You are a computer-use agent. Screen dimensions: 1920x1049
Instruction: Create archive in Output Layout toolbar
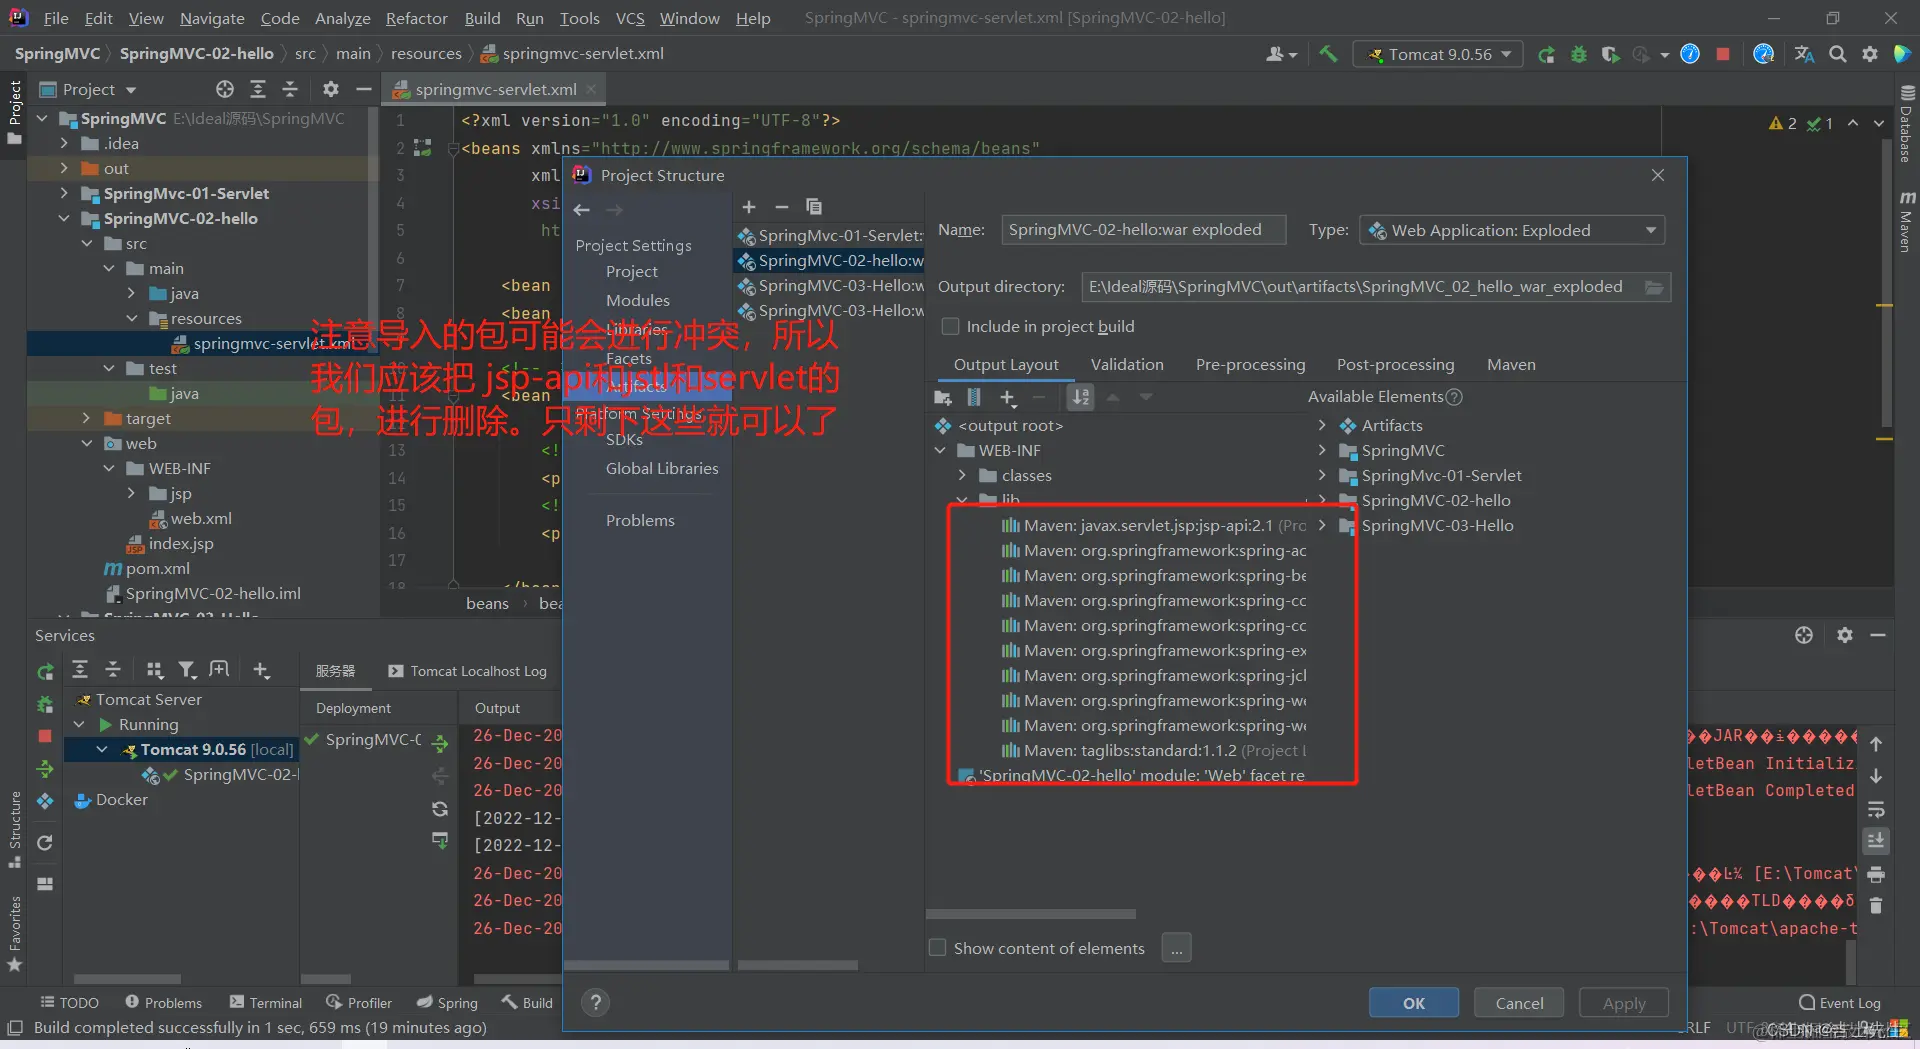(974, 397)
